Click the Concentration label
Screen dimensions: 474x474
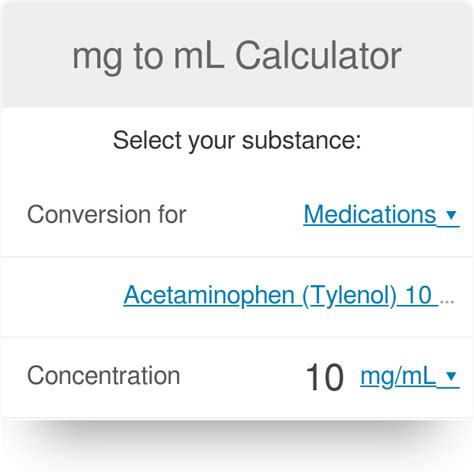[104, 376]
